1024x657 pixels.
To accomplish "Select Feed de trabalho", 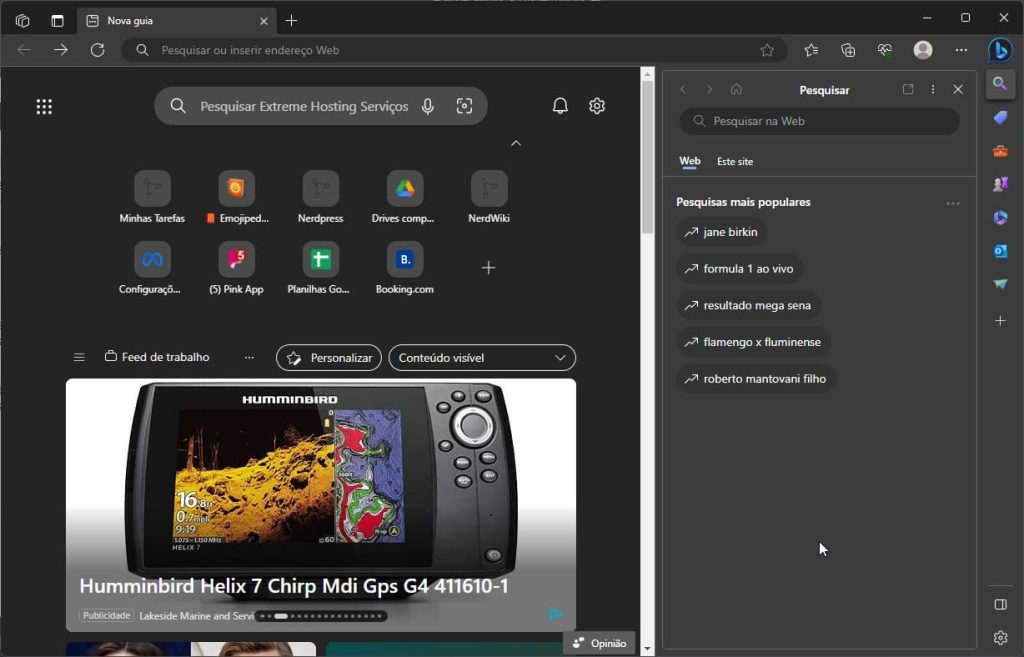I will coord(157,357).
